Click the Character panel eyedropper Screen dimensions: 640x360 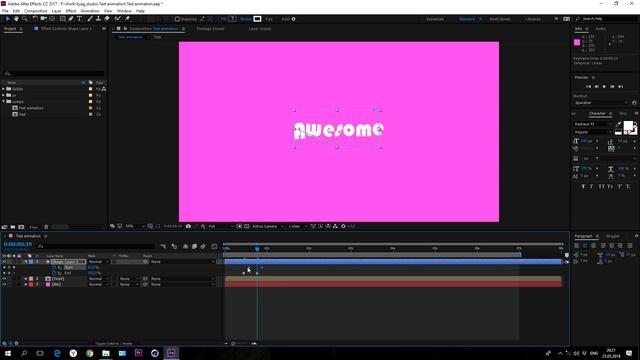point(618,124)
